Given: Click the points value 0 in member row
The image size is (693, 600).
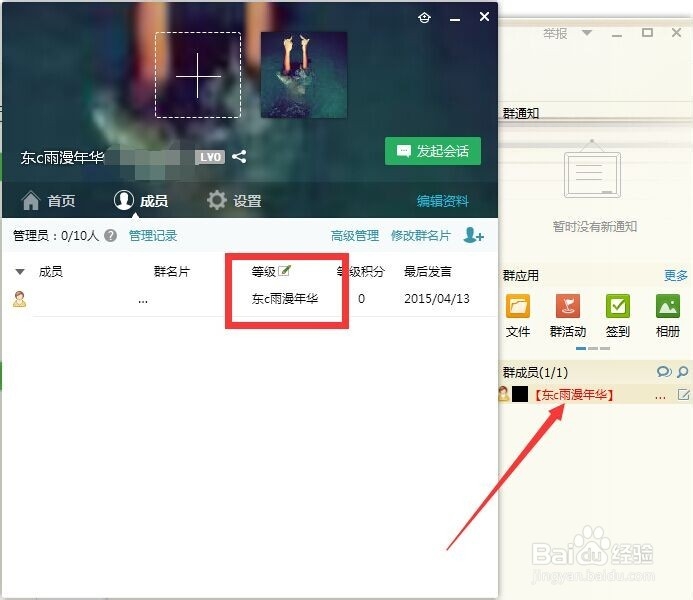Looking at the screenshot, I should tap(362, 299).
